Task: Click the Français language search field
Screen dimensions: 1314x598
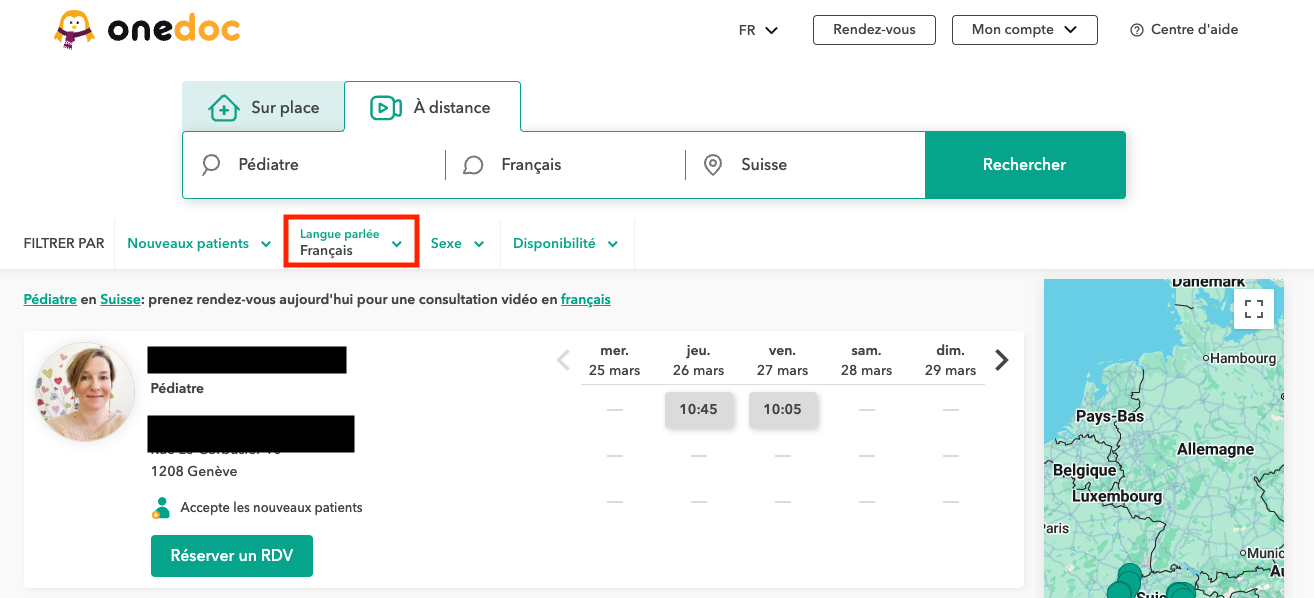Action: [565, 165]
